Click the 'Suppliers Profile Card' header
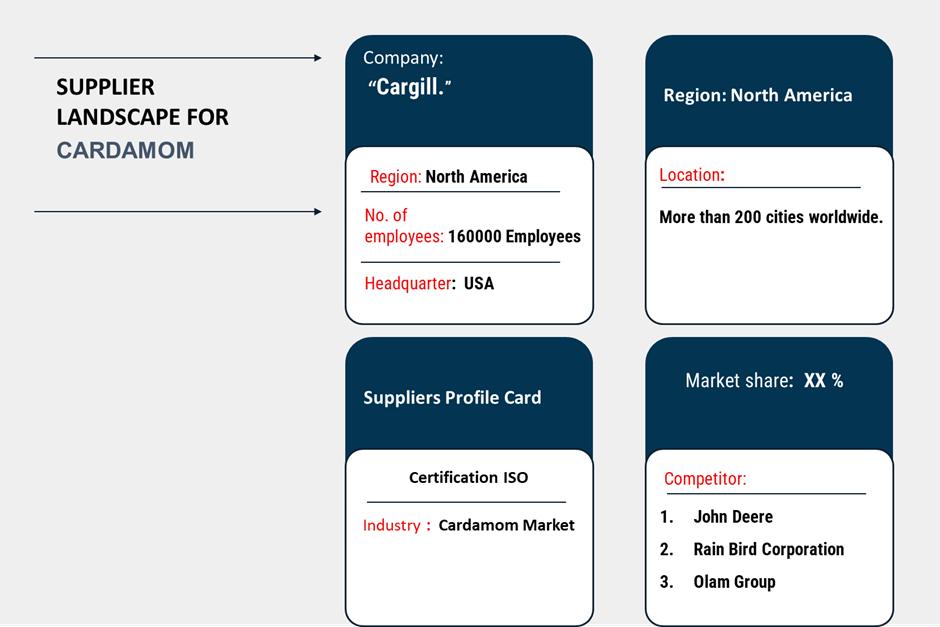 tap(452, 397)
